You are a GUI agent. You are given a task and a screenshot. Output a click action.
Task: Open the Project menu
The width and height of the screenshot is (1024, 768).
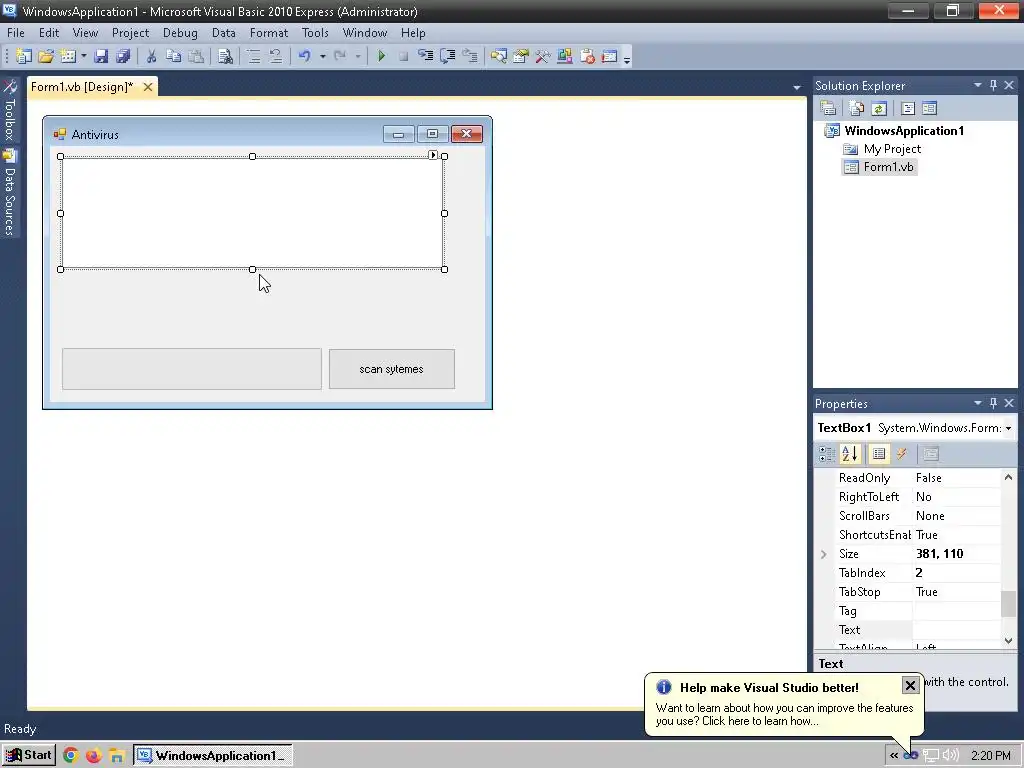tap(131, 33)
